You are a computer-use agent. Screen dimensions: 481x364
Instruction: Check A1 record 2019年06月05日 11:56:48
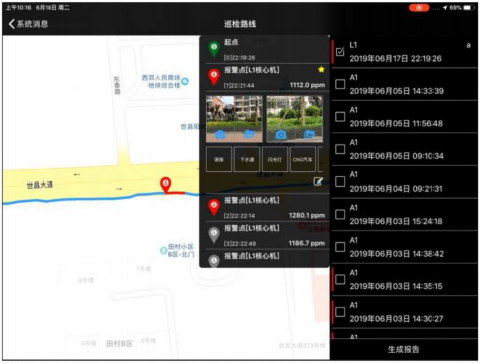(x=340, y=117)
